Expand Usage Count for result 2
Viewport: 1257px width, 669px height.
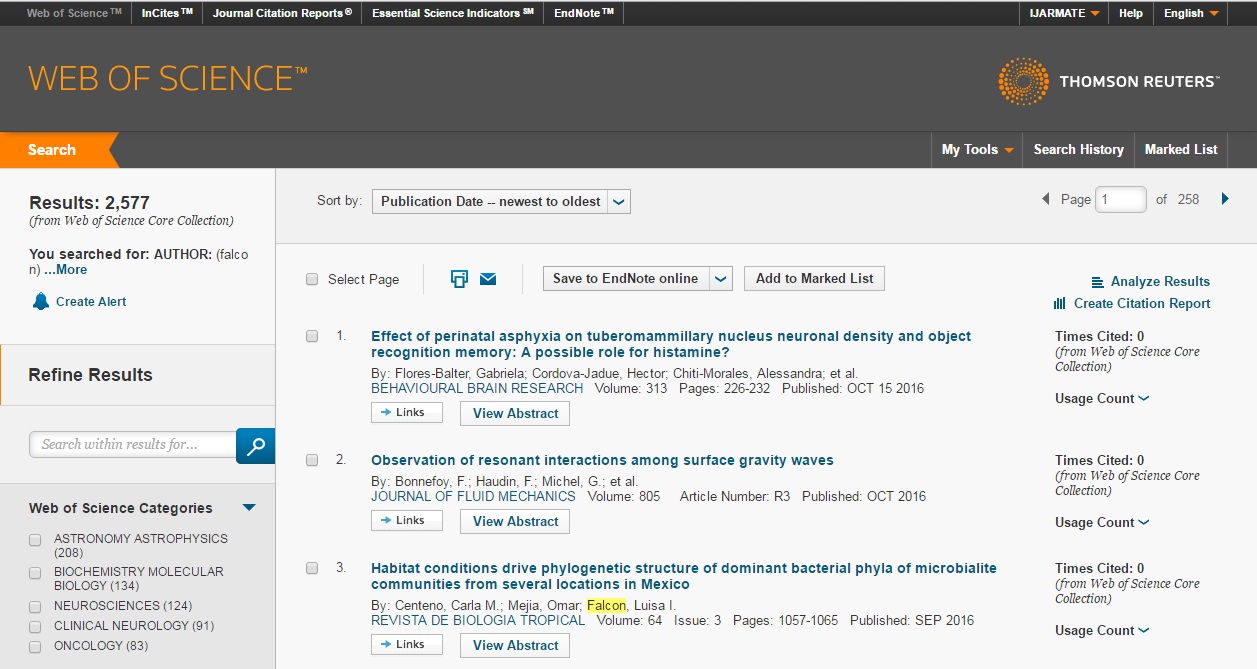click(1102, 522)
